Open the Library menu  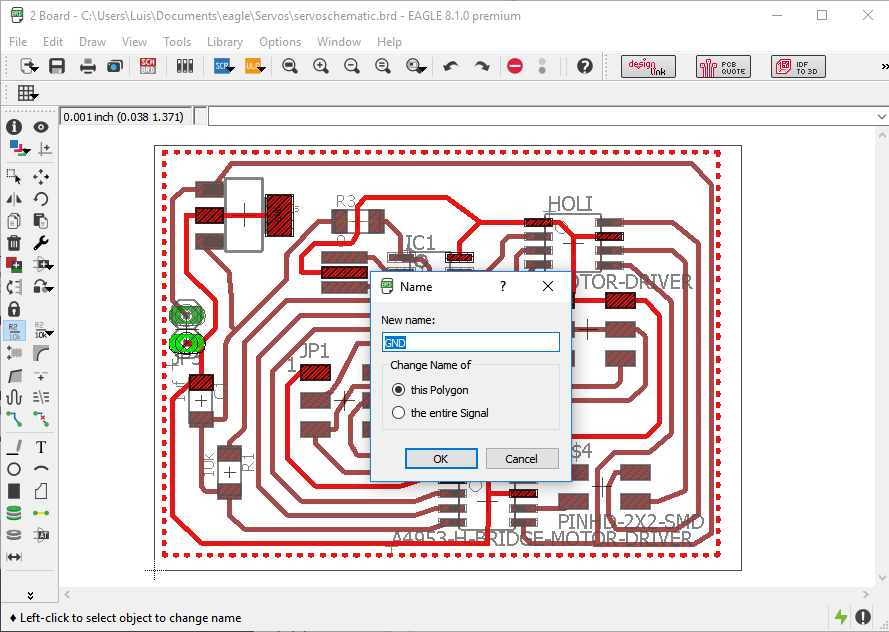click(x=225, y=42)
